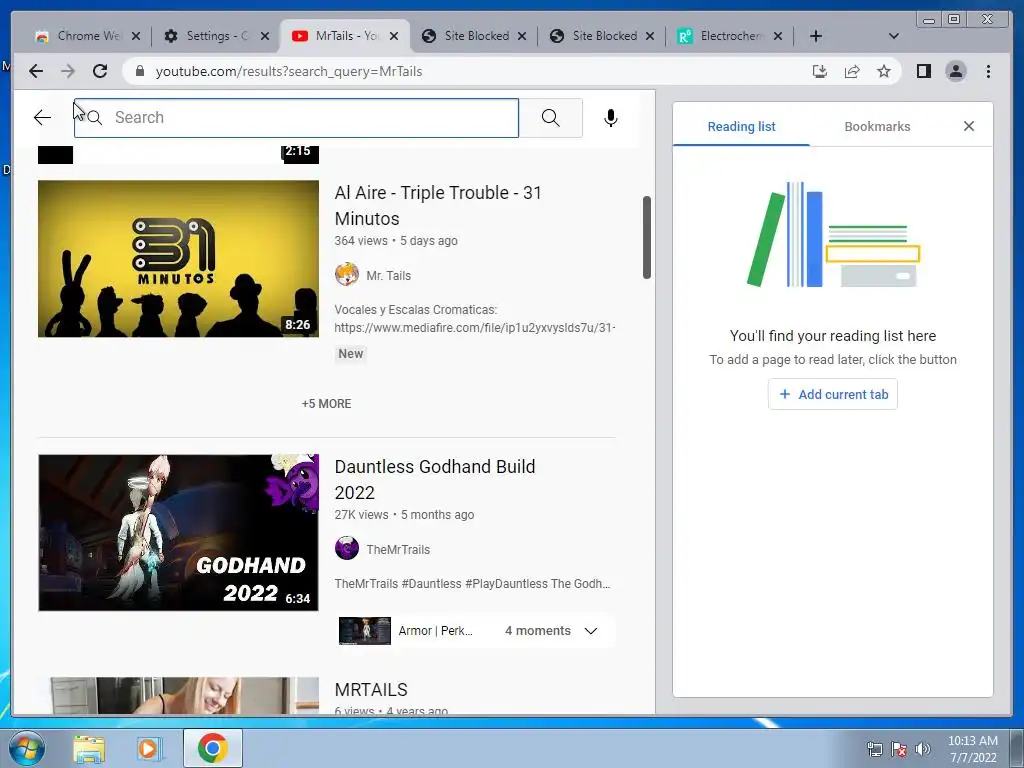Viewport: 1024px width, 768px height.
Task: Expand the +5 MORE results
Action: [x=327, y=404]
